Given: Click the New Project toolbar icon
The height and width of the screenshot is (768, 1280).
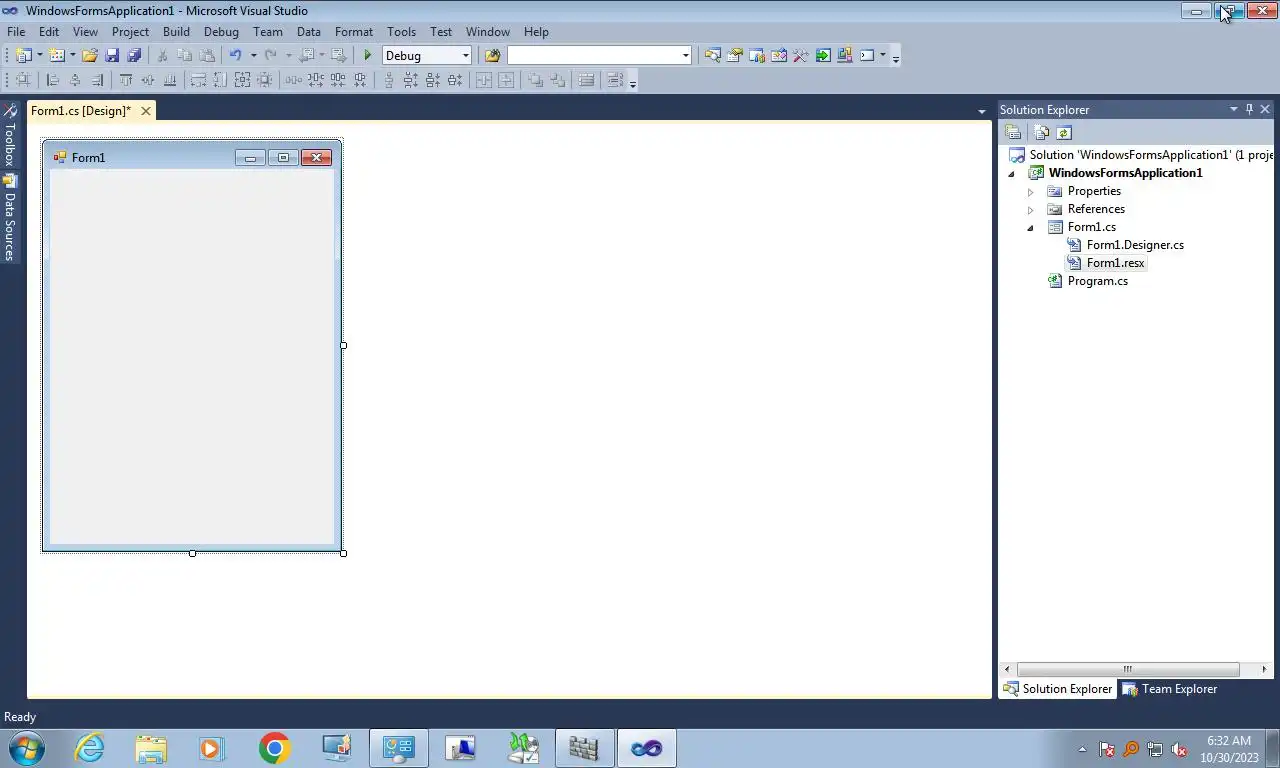Looking at the screenshot, I should click(22, 56).
